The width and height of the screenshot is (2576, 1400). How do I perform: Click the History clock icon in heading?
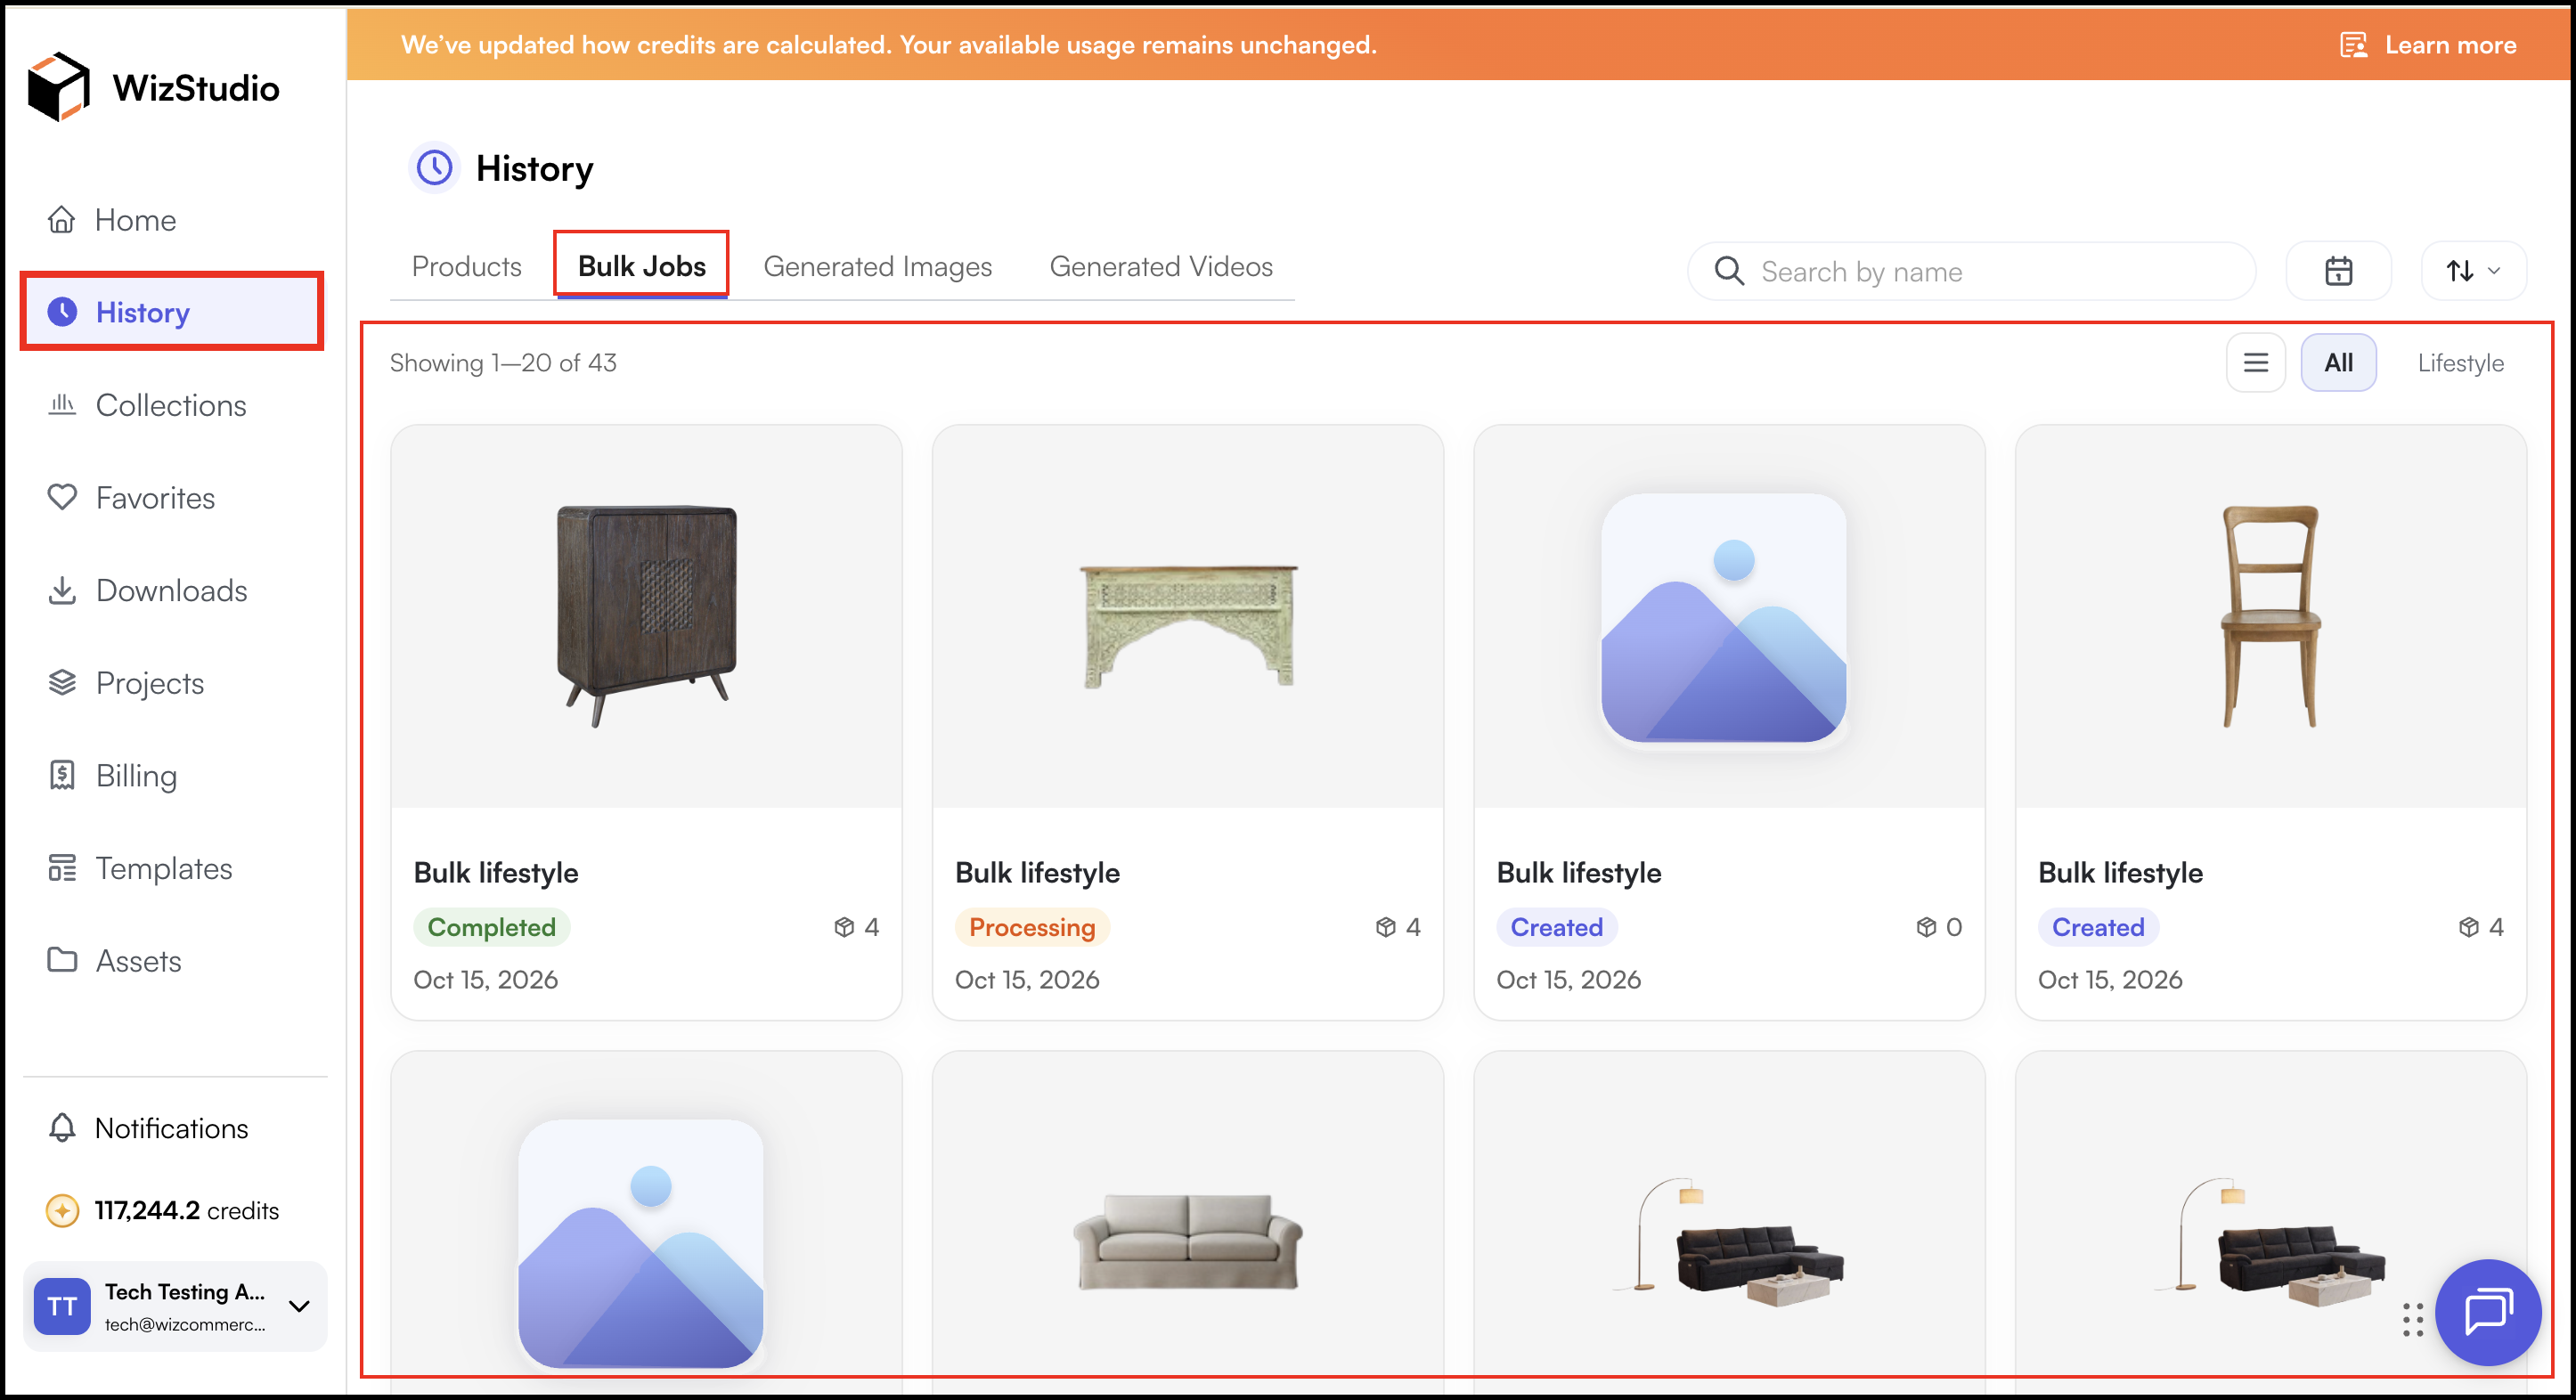[x=434, y=168]
